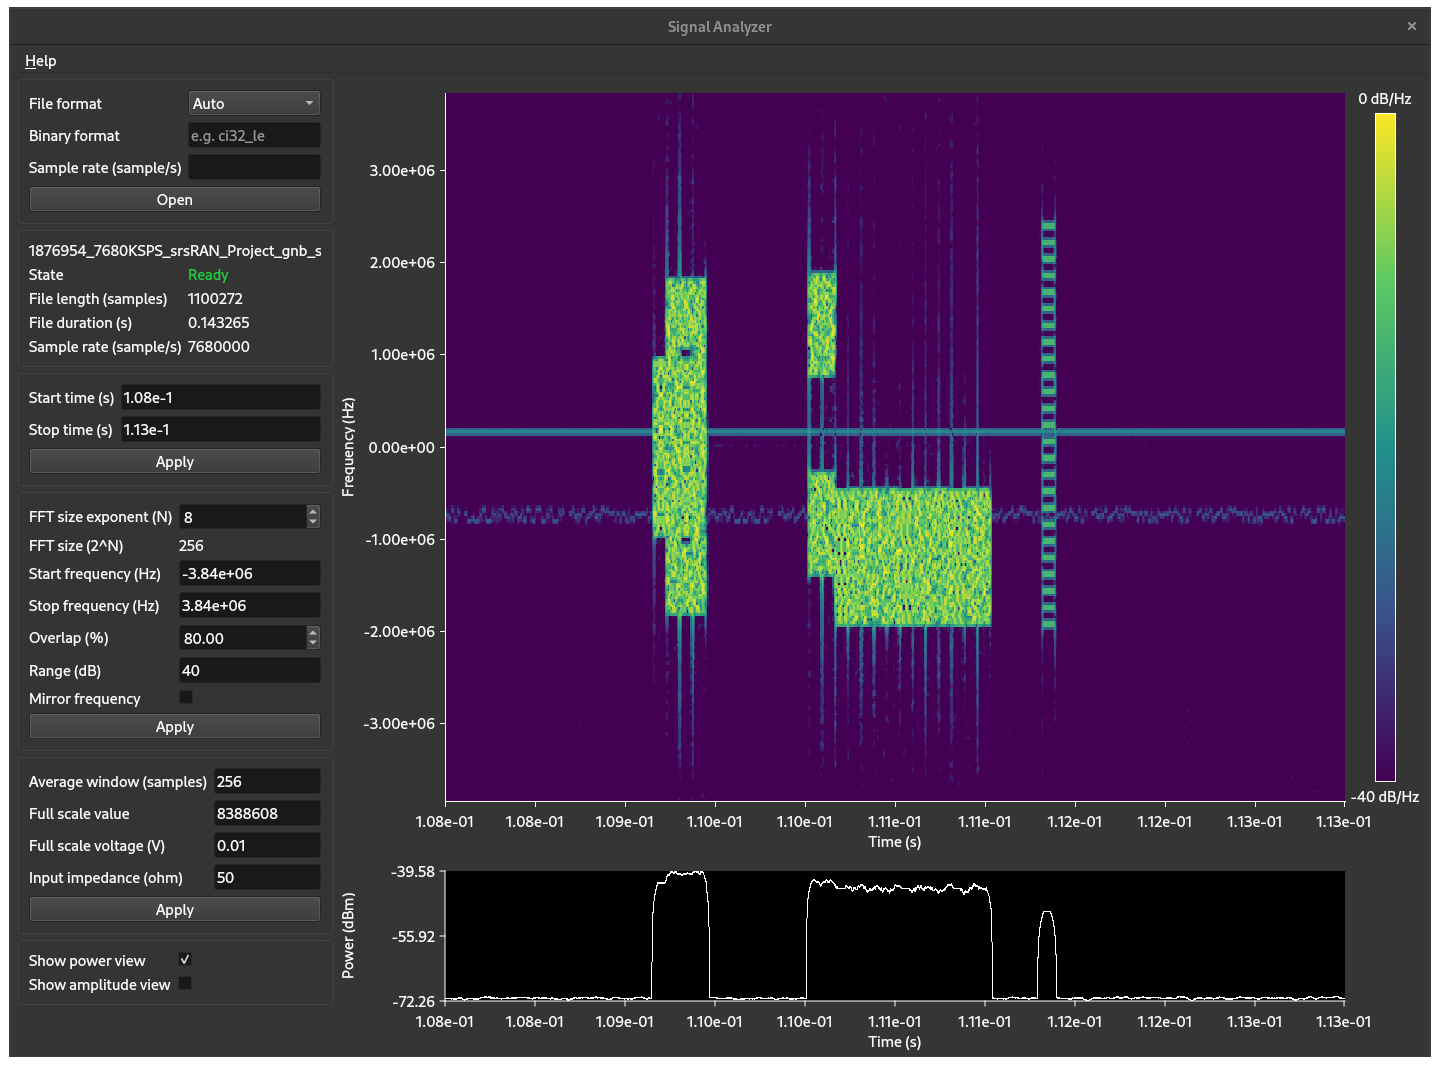Edit the Range dB value
The image size is (1440, 1066).
click(x=249, y=670)
